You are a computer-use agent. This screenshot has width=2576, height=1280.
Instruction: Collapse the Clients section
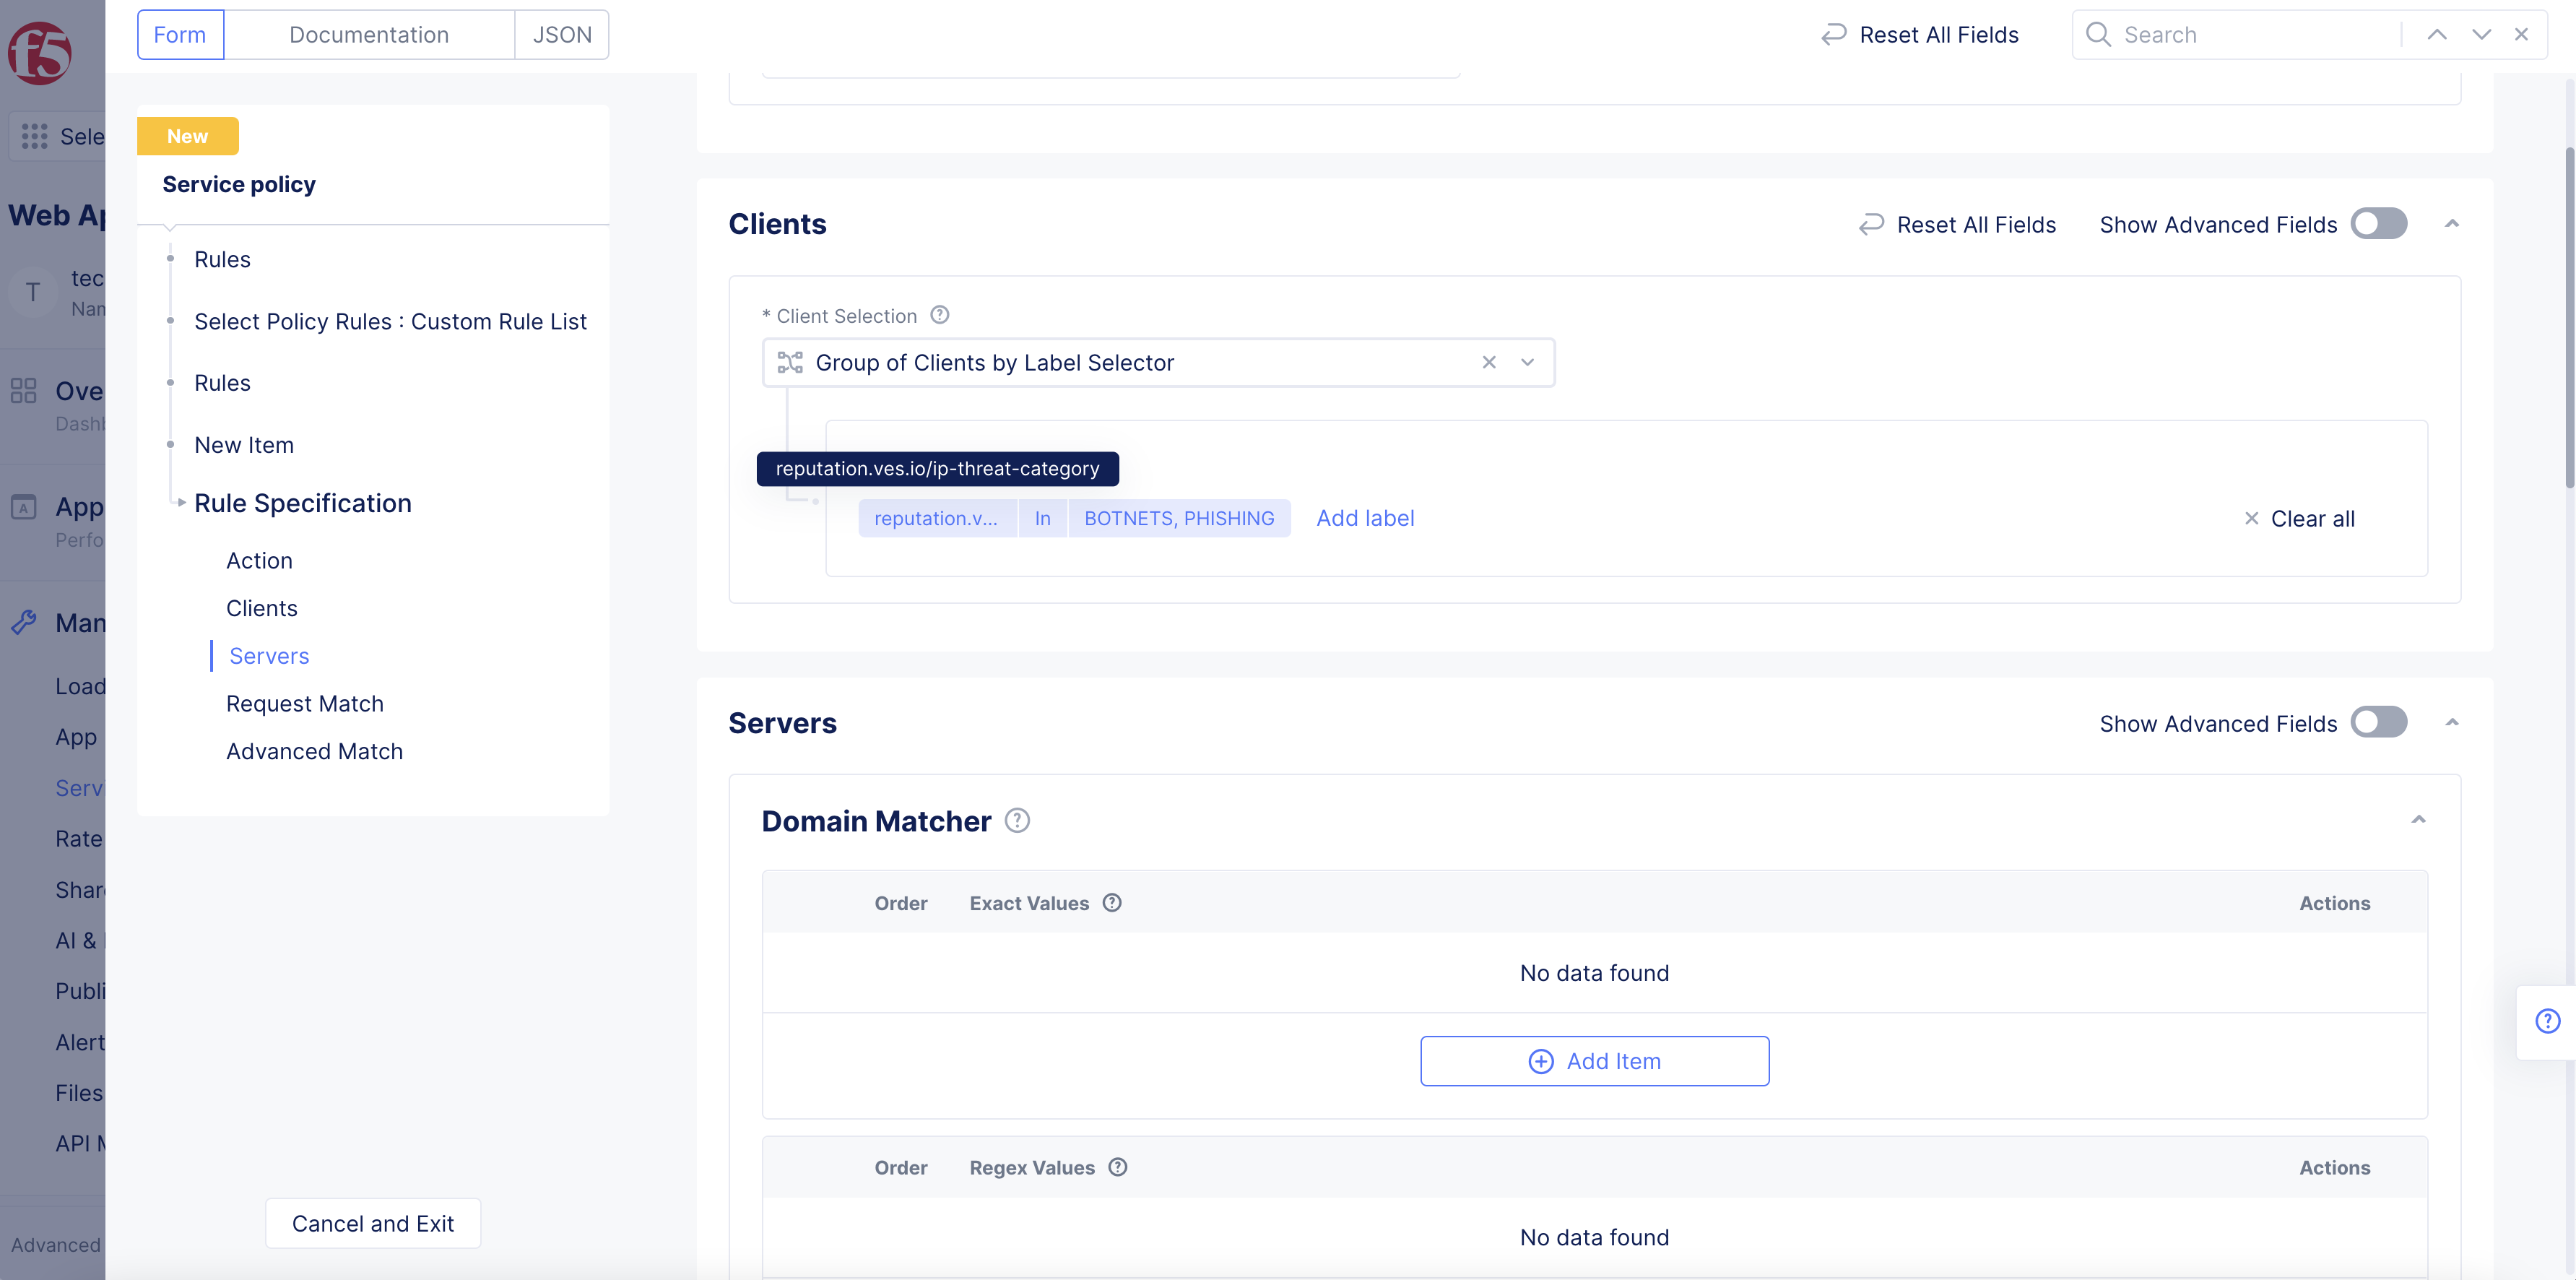coord(2452,224)
